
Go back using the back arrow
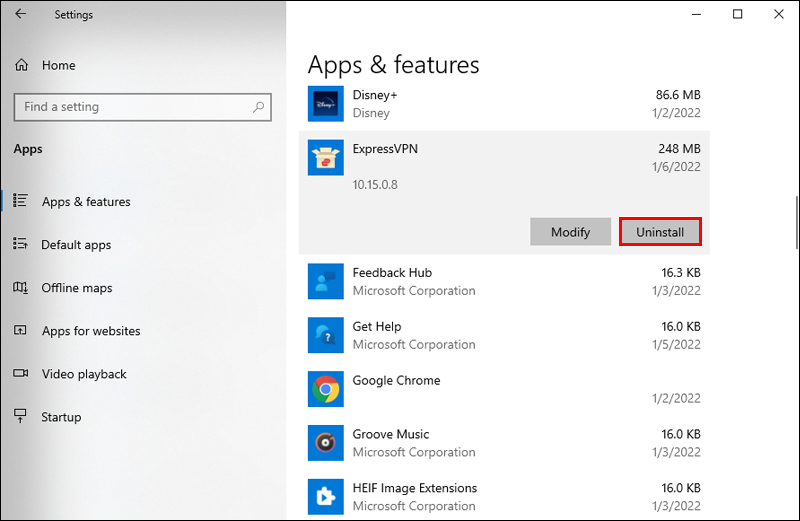21,14
